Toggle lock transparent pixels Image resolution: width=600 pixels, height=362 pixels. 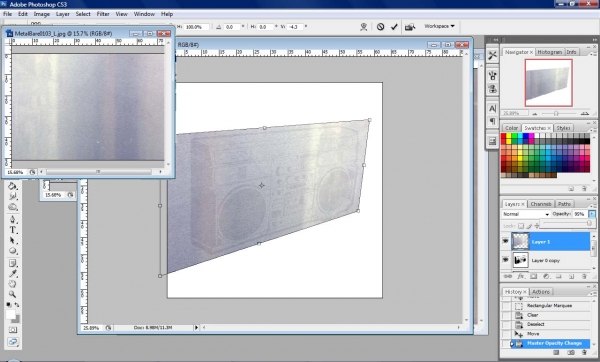521,226
